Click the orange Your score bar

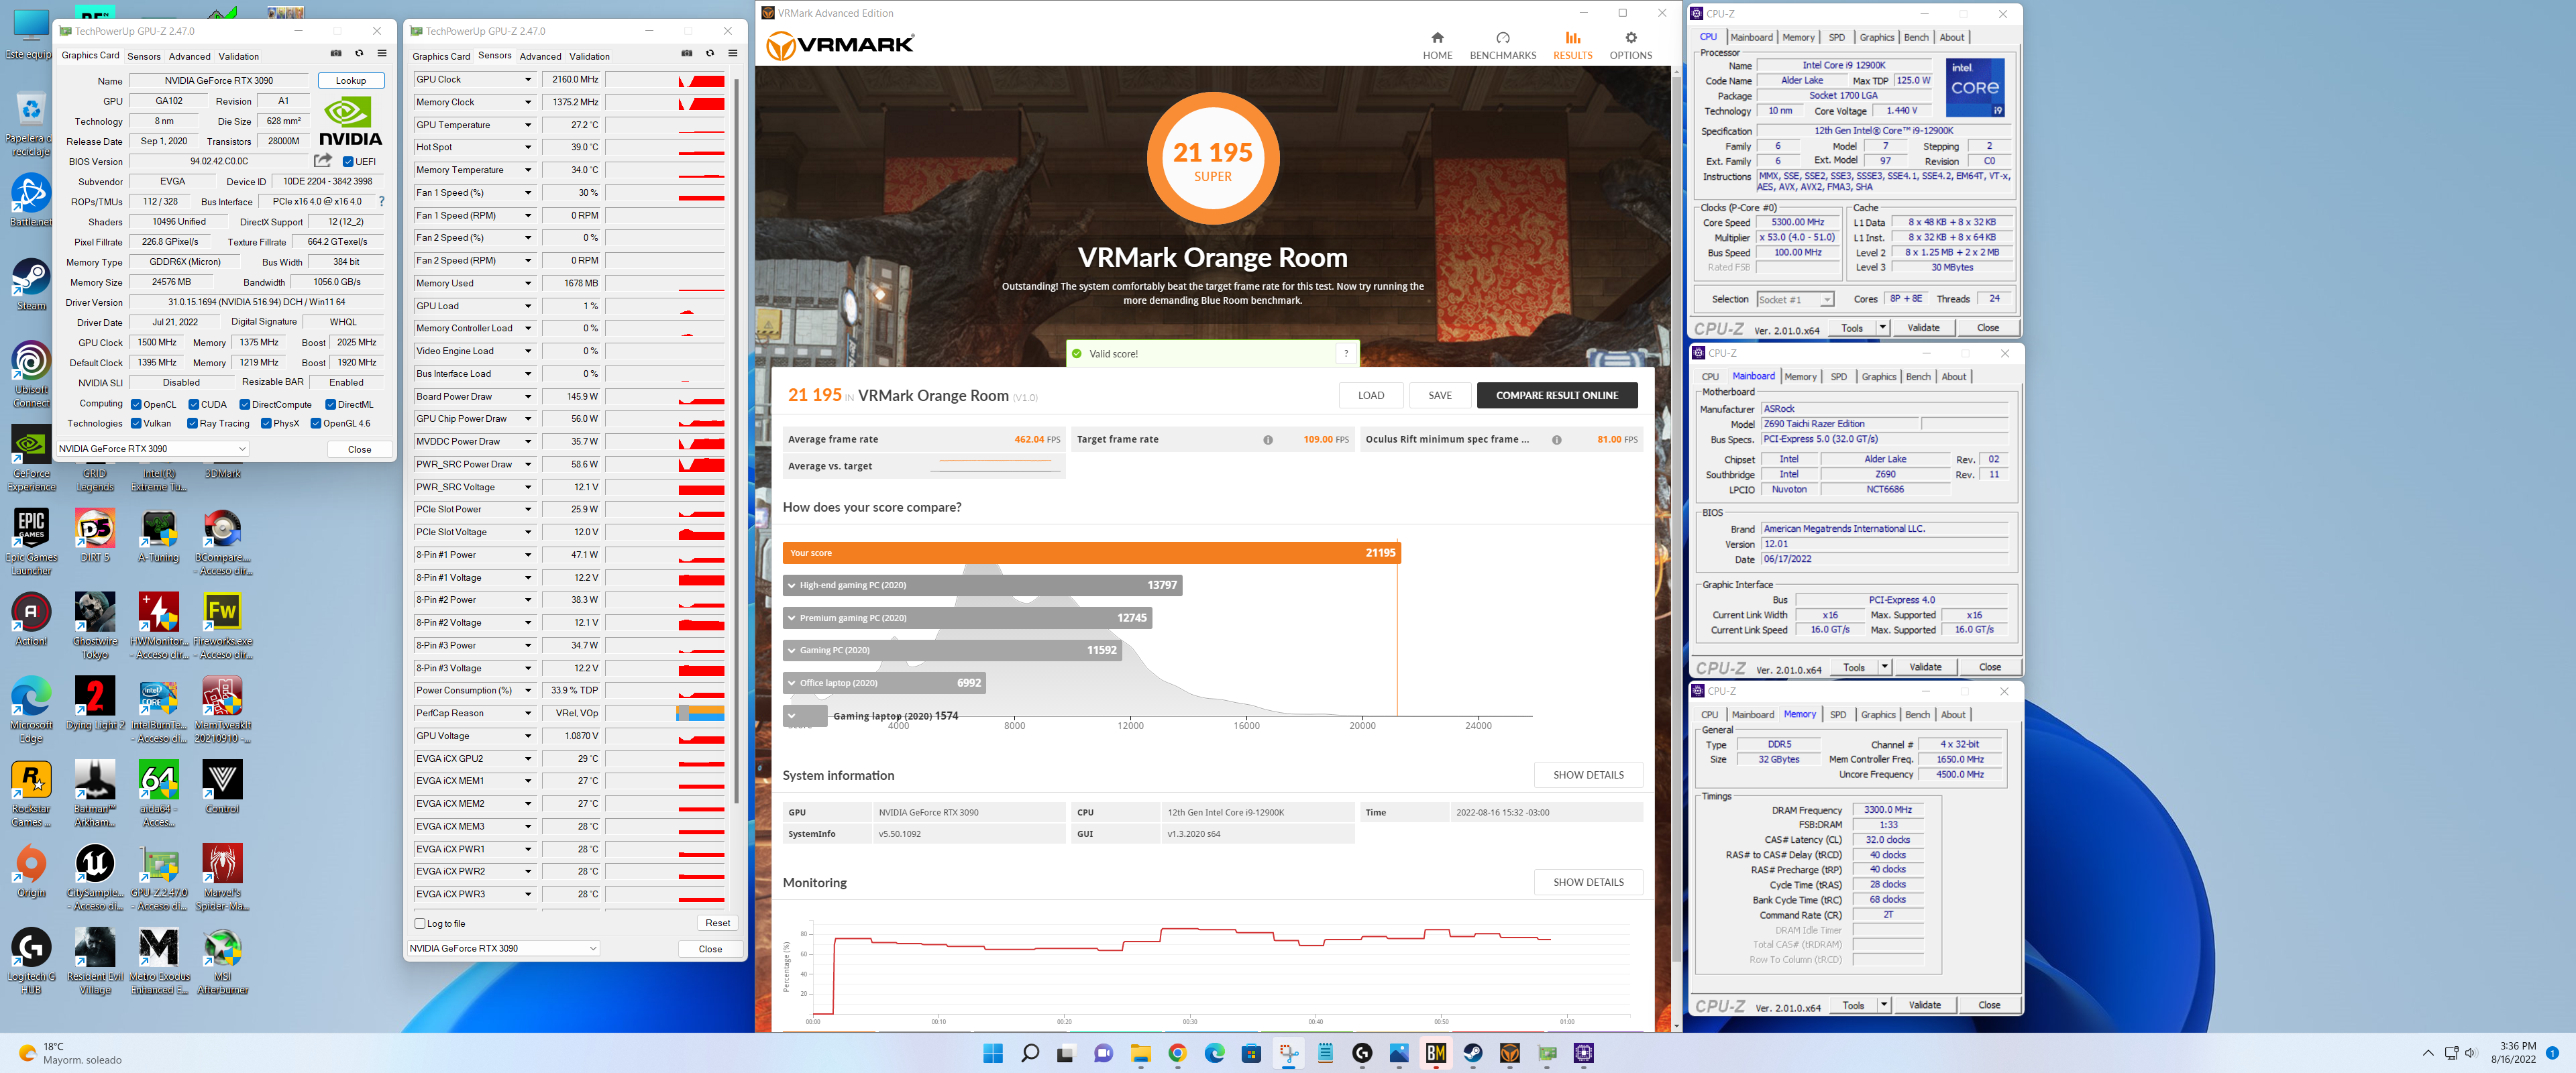click(x=1091, y=553)
